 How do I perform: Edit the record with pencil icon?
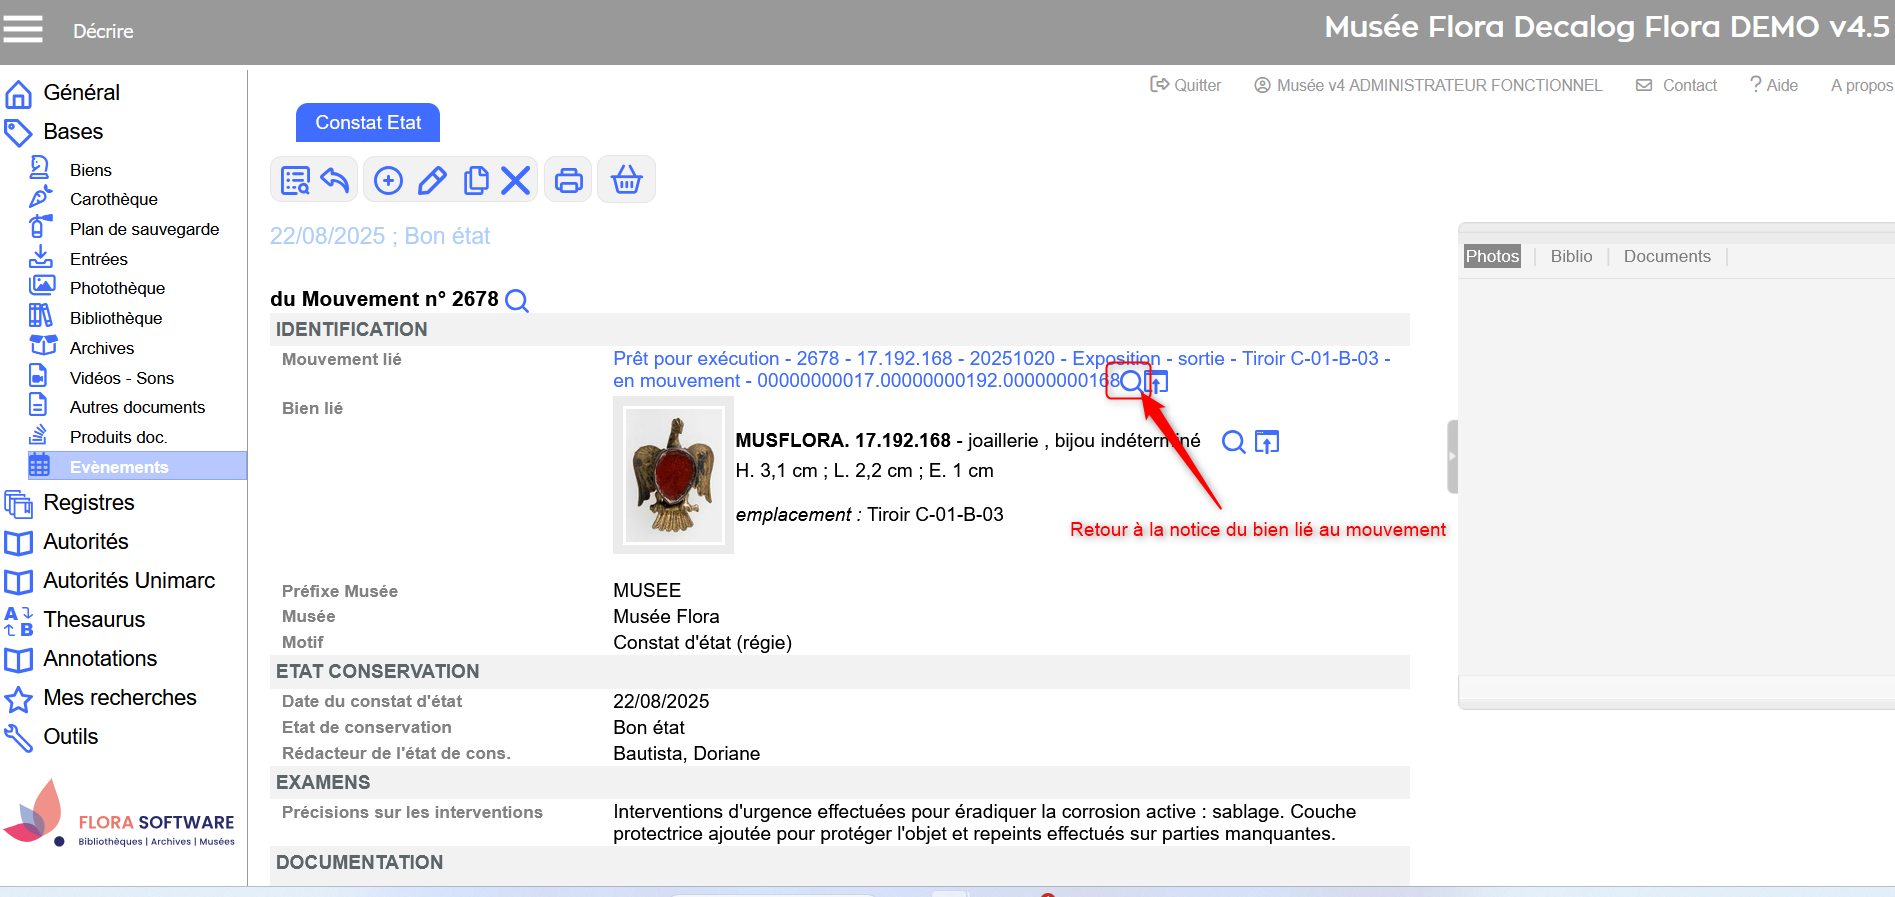click(x=432, y=180)
